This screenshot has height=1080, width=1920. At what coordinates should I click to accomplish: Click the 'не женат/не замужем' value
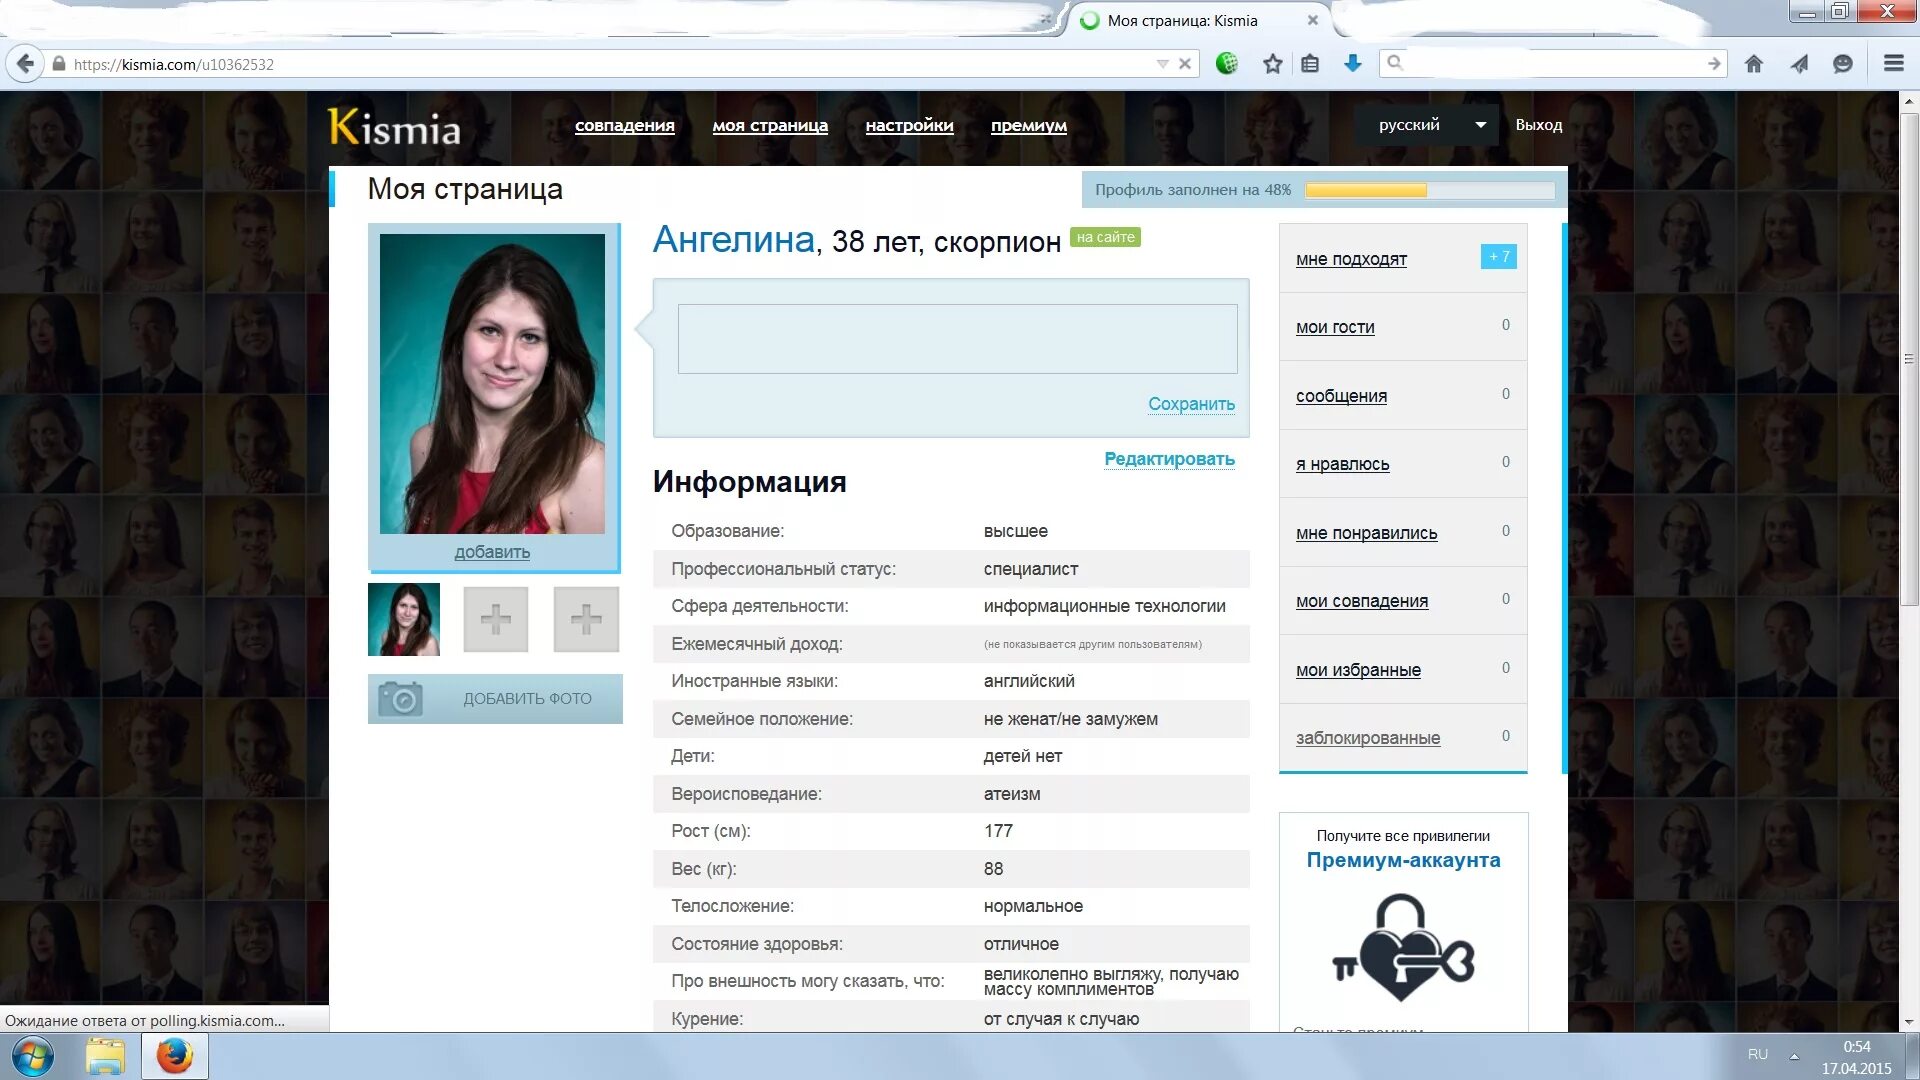[1070, 719]
